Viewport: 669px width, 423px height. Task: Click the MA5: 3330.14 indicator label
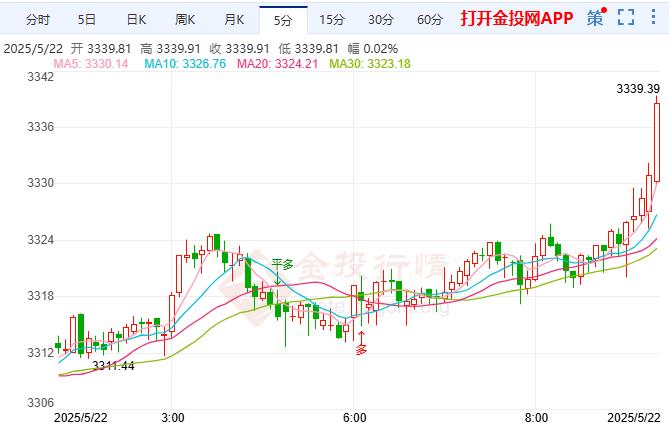tap(90, 64)
